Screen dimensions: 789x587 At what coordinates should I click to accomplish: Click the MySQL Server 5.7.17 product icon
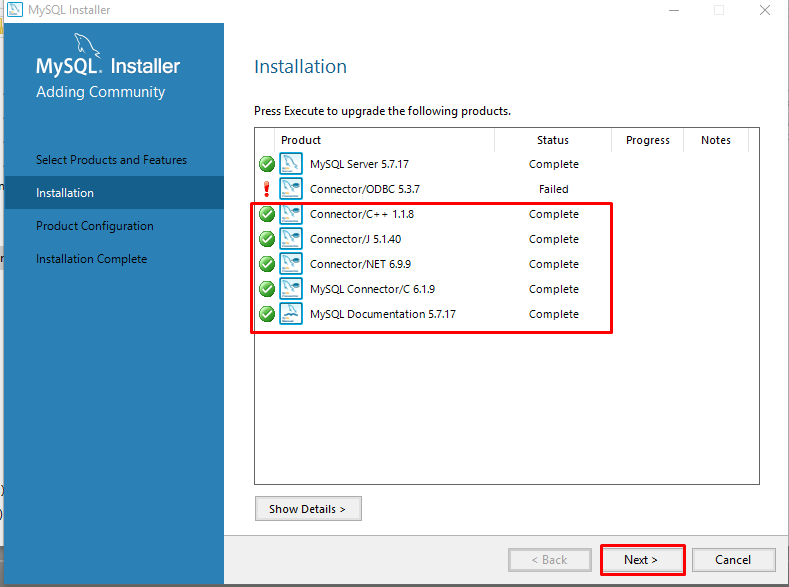[291, 164]
